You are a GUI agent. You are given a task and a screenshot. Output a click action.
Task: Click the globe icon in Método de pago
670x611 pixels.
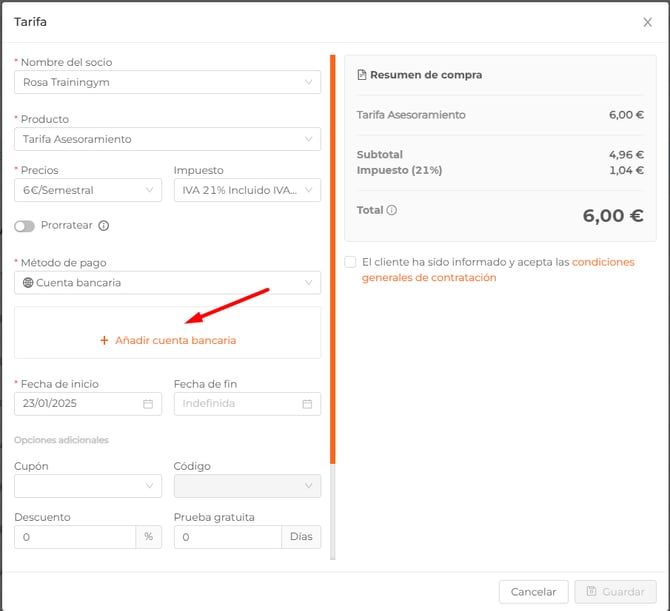[x=28, y=283]
